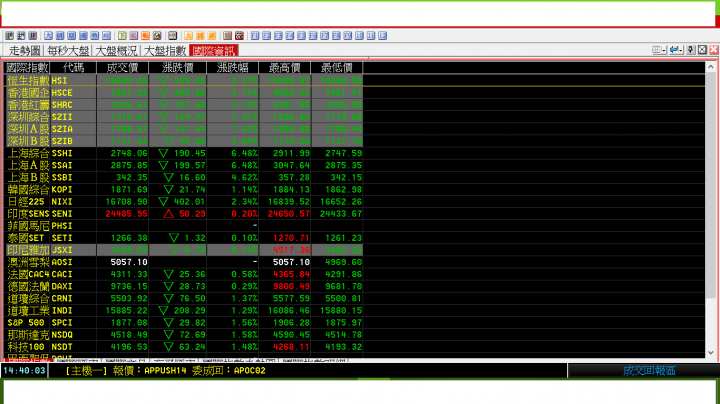Click the F3 toolbar icon

click(278, 36)
